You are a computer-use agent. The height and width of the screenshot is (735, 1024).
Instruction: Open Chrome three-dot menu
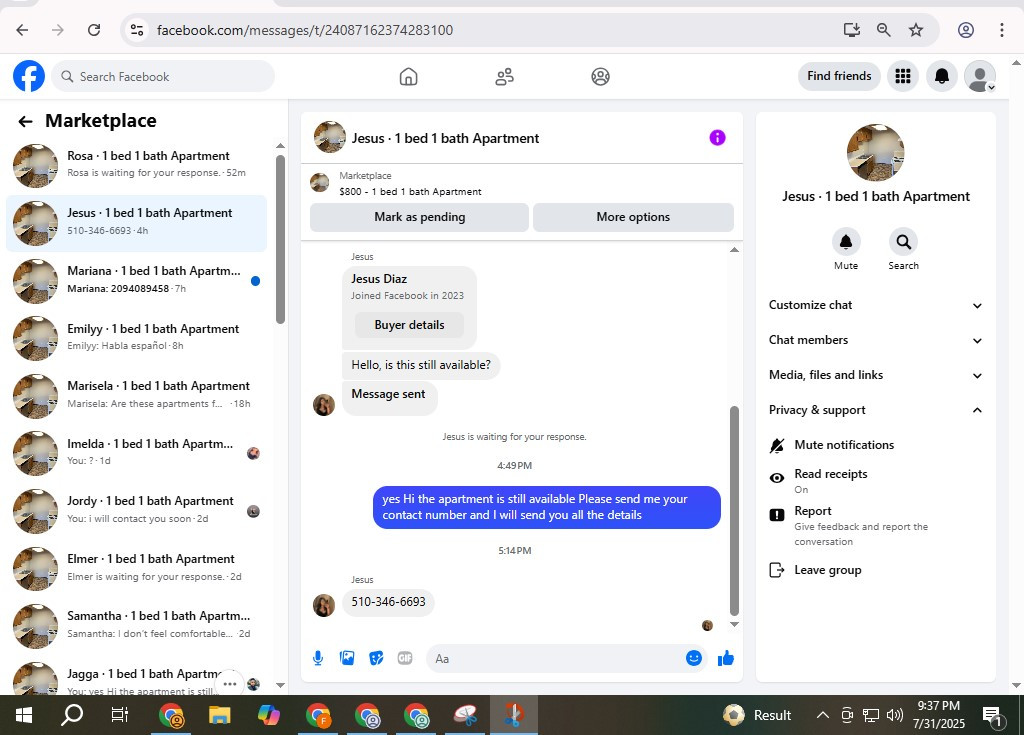[x=1001, y=30]
